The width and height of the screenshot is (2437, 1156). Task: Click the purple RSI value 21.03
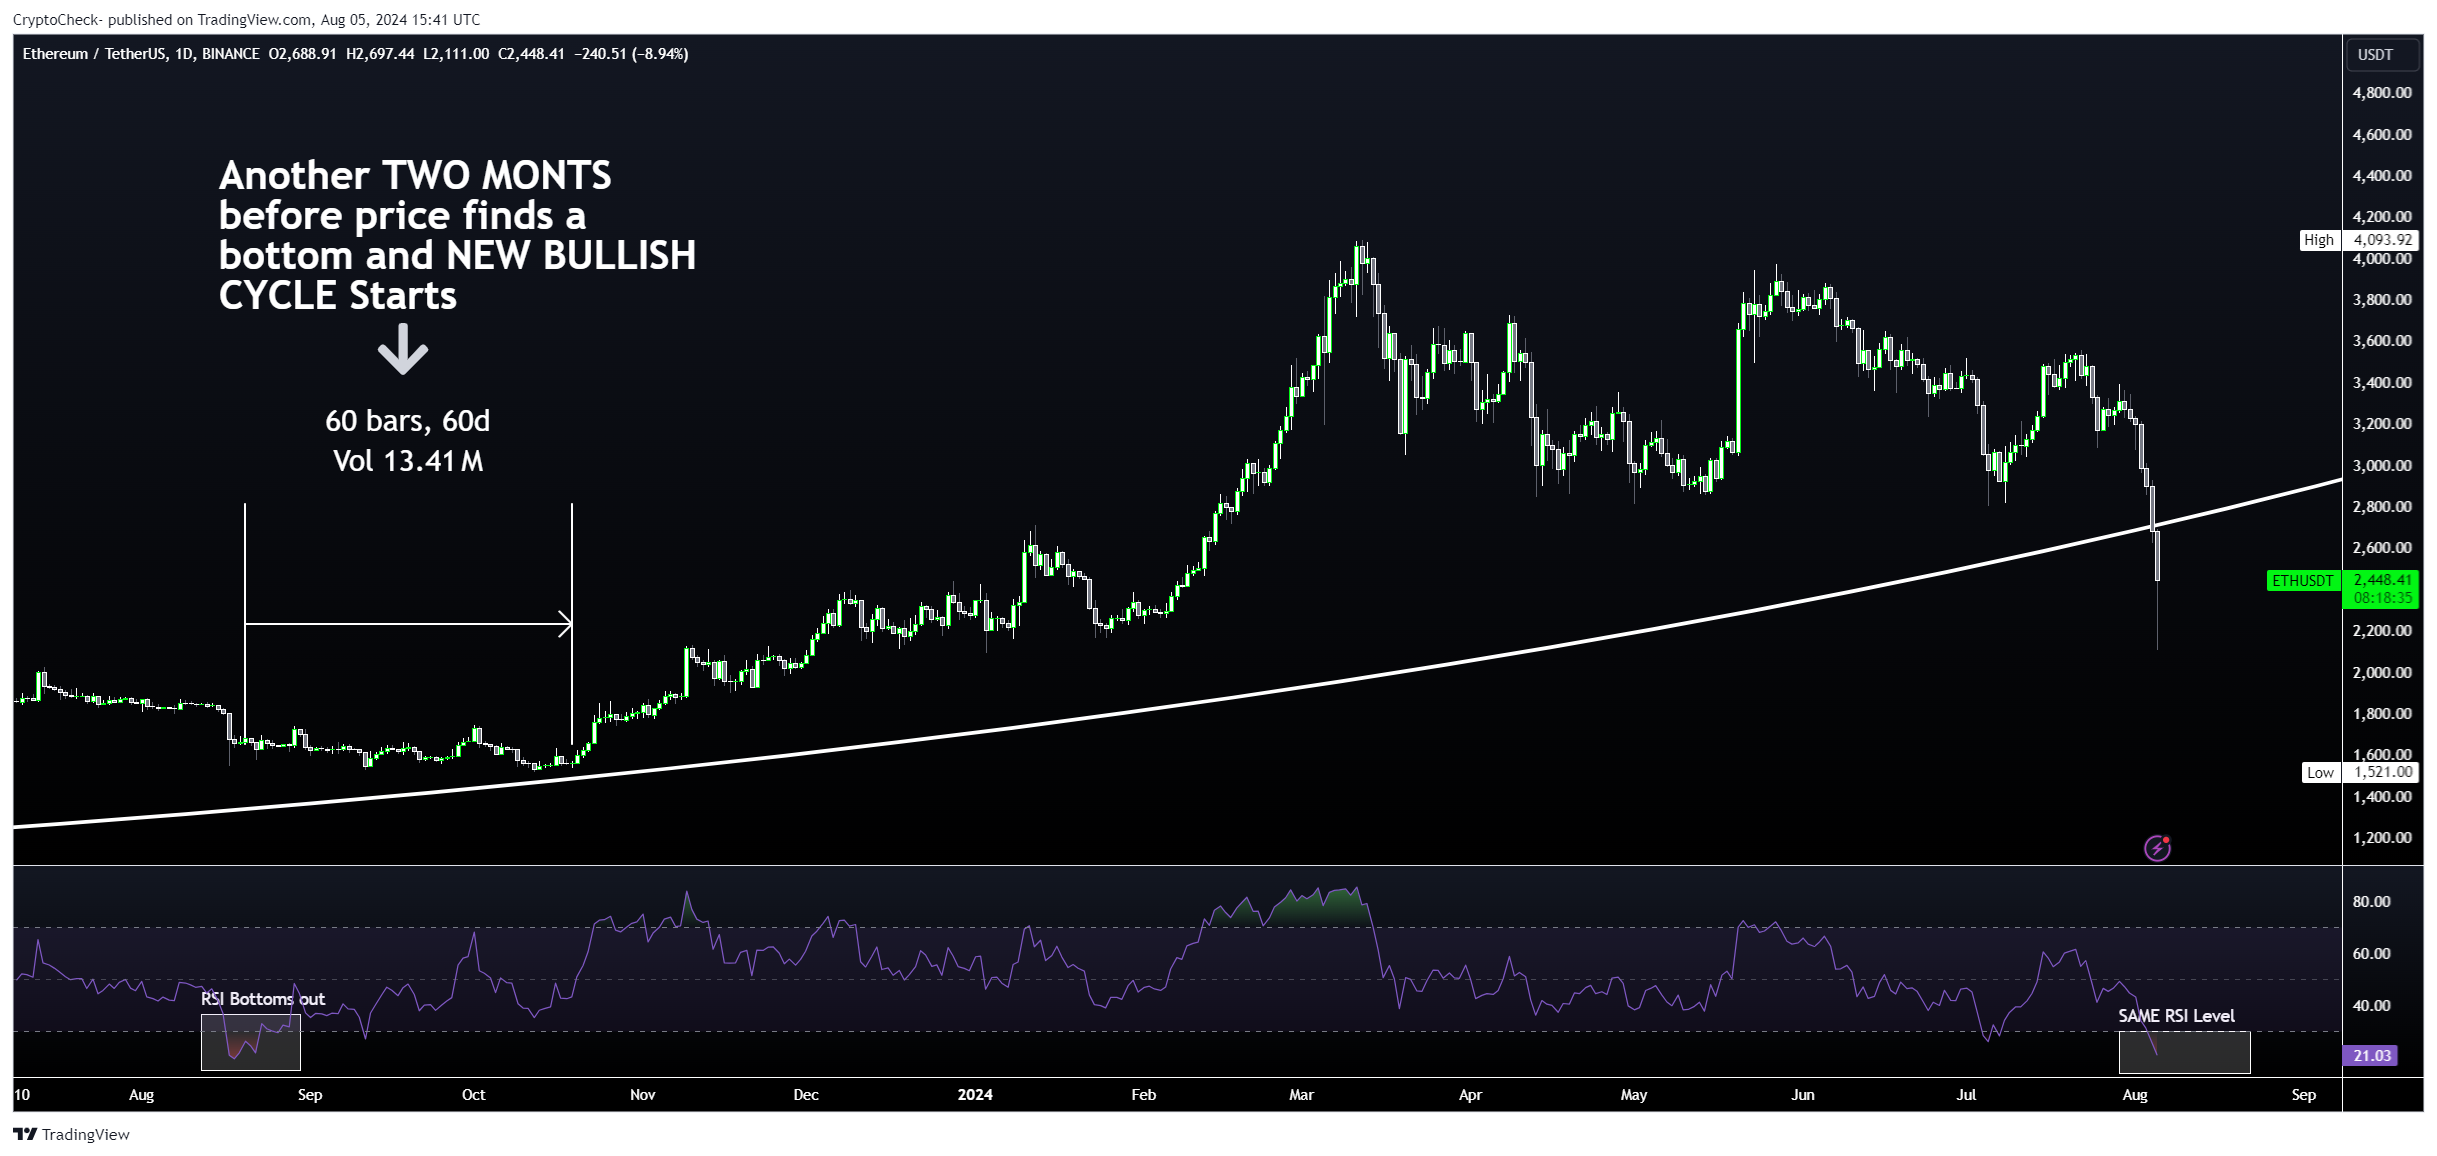(x=2371, y=1055)
